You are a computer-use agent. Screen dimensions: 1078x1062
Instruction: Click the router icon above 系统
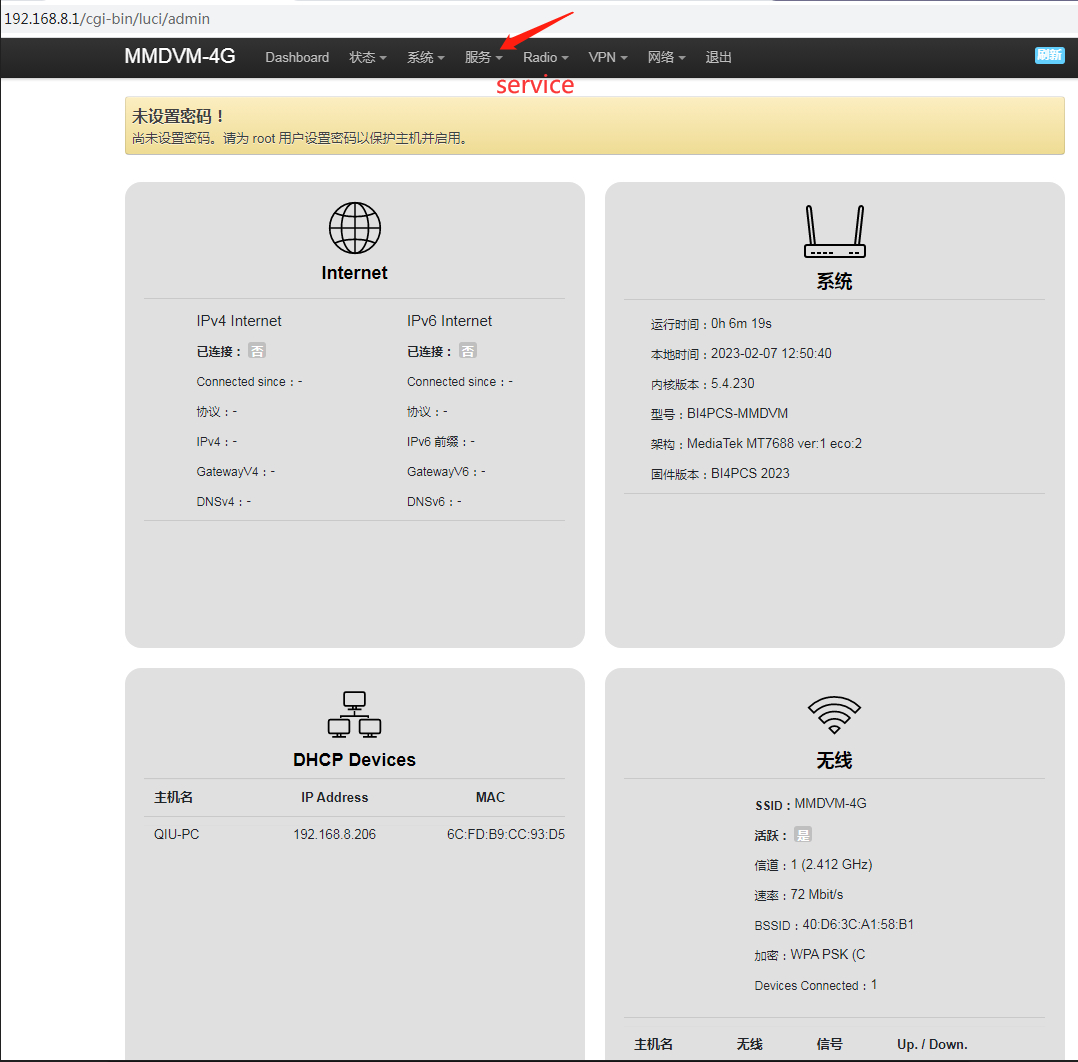[834, 232]
